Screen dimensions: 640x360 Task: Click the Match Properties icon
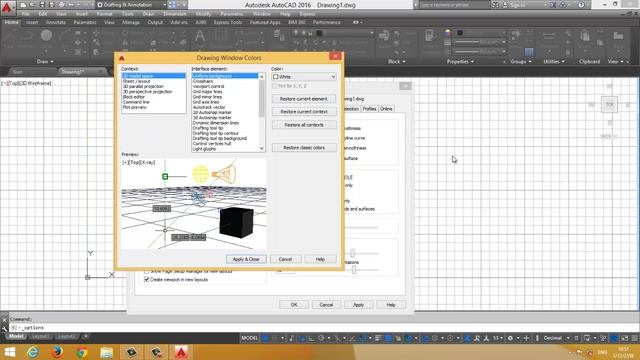(429, 36)
